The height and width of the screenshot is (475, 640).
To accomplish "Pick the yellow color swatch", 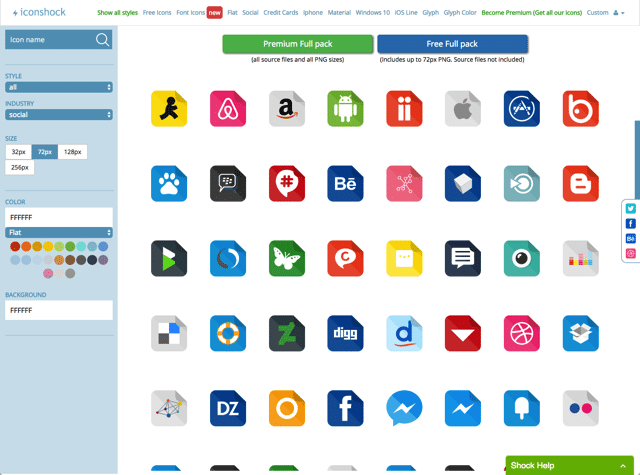I will 48,246.
